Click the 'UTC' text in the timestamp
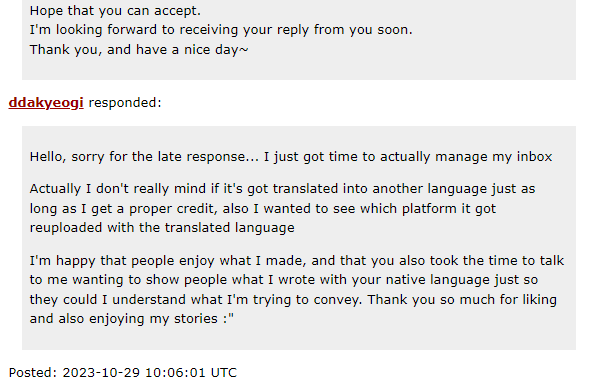This screenshot has width=594, height=383. [224, 372]
